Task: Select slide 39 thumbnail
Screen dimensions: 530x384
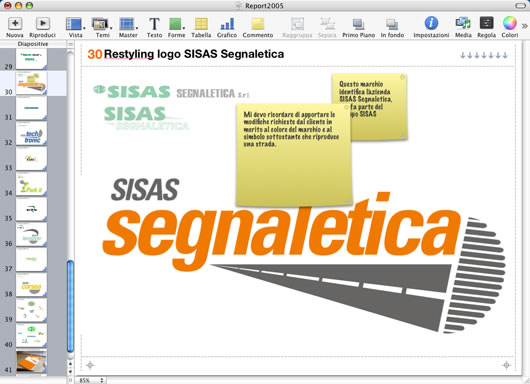Action: (31, 310)
